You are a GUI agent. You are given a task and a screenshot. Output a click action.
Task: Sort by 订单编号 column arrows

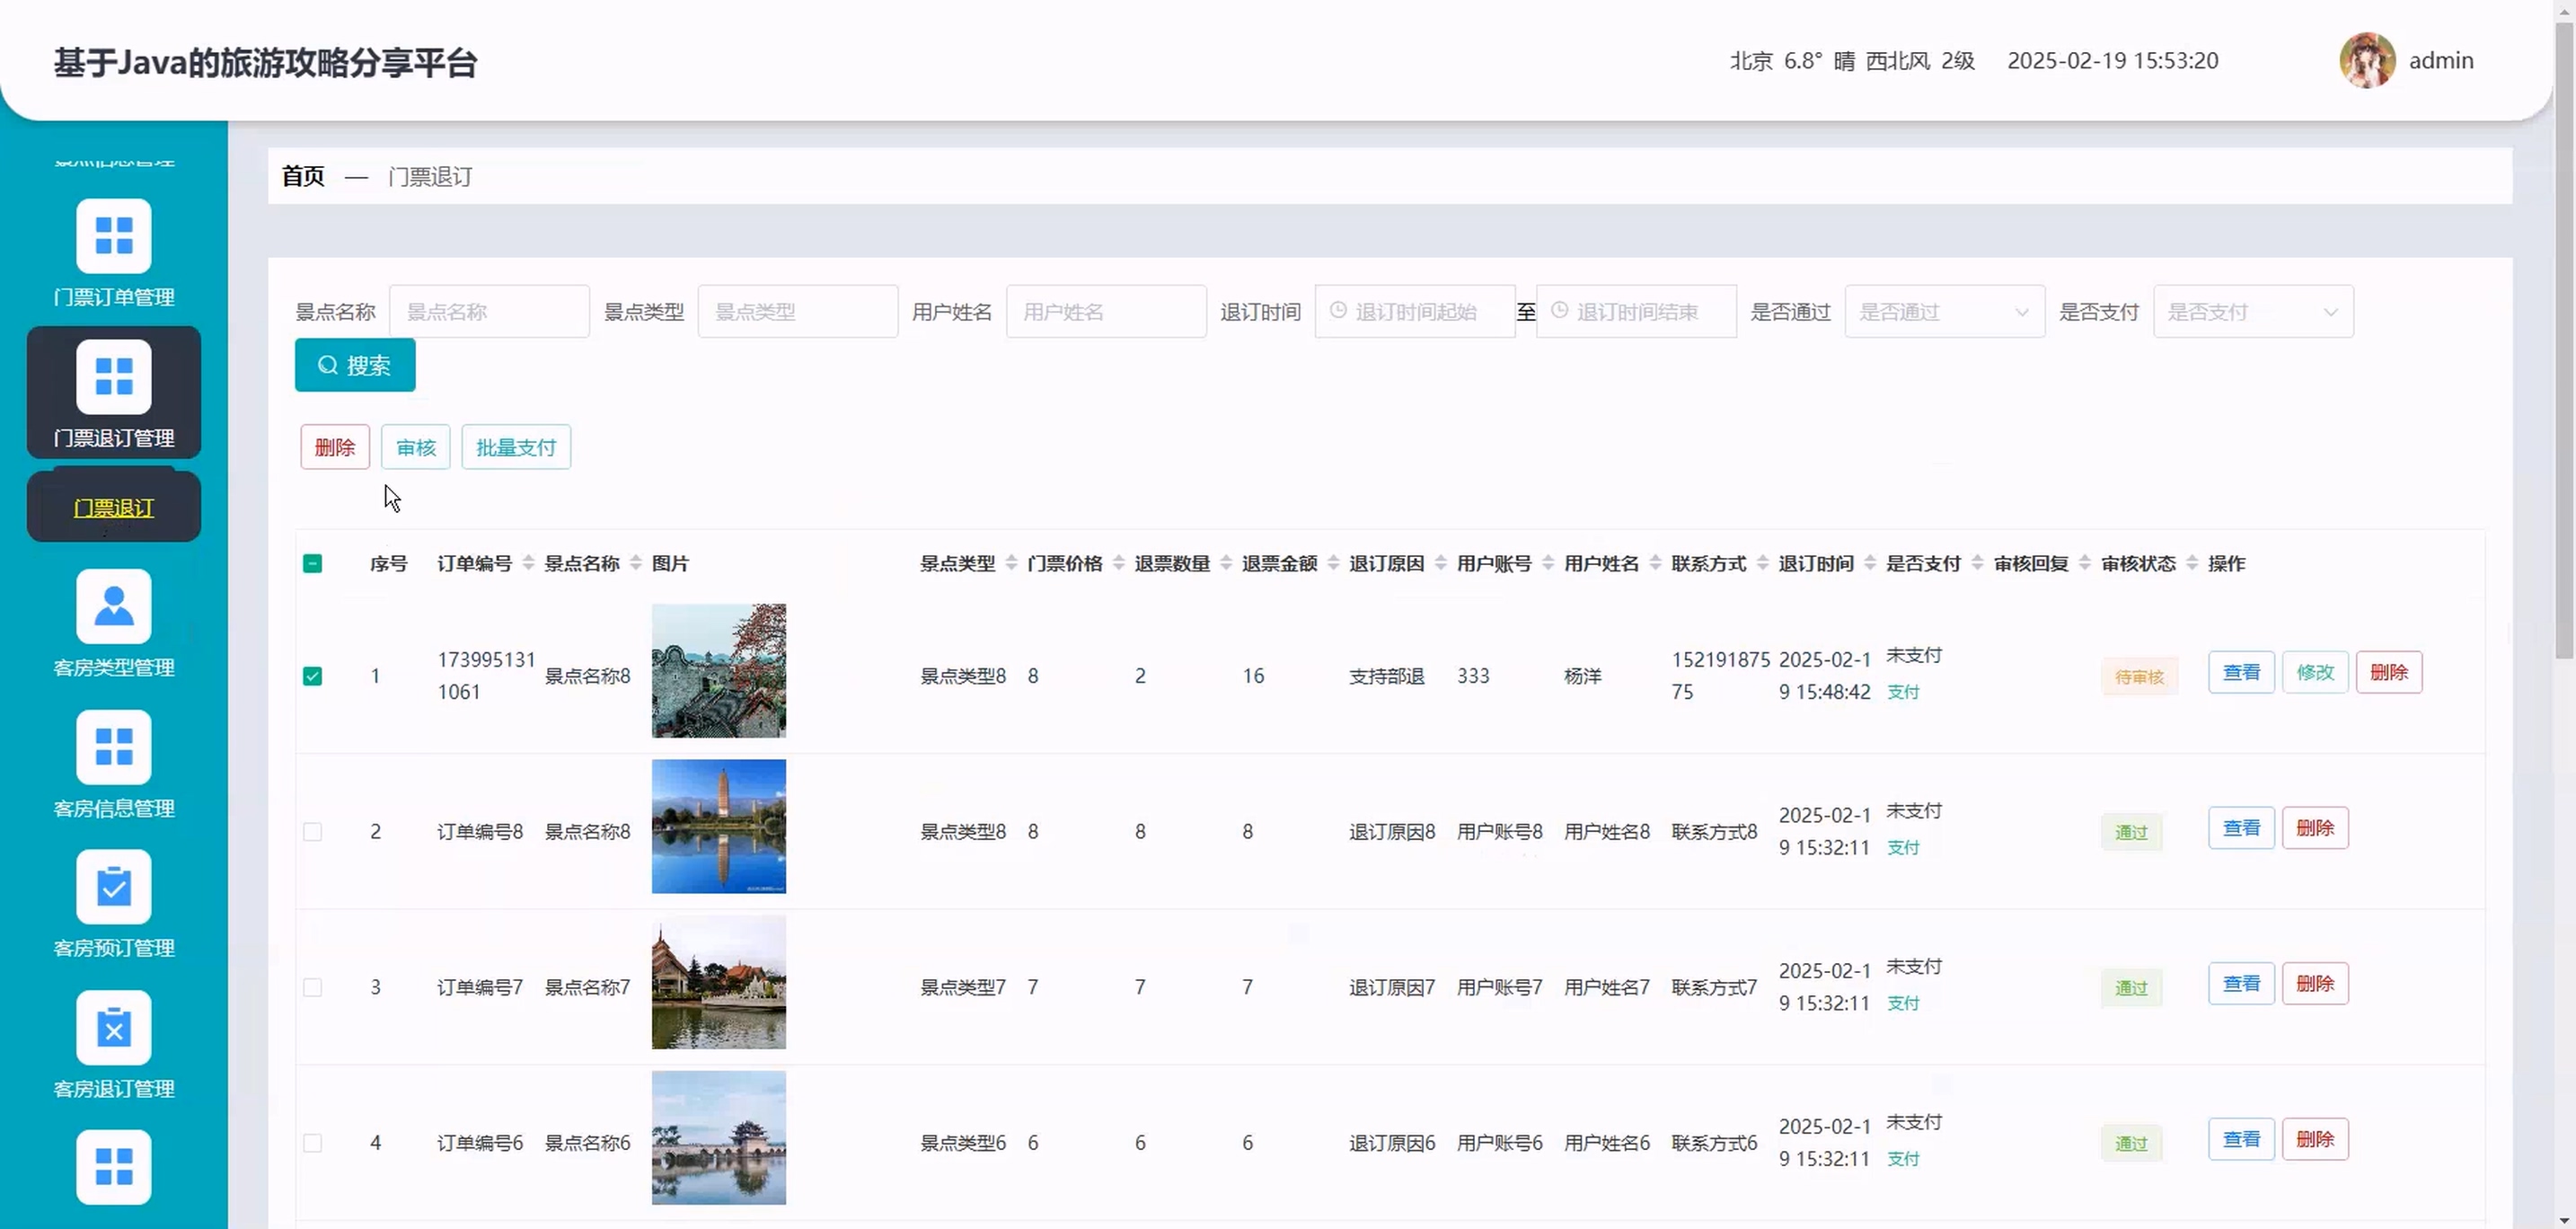[x=528, y=564]
